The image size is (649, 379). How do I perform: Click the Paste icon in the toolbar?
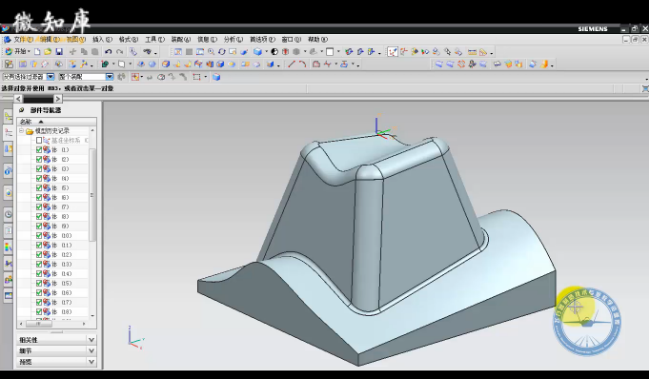point(95,52)
